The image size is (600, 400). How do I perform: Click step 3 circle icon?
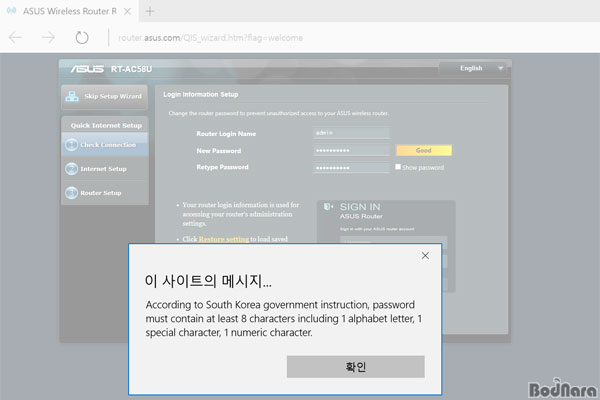[x=72, y=193]
